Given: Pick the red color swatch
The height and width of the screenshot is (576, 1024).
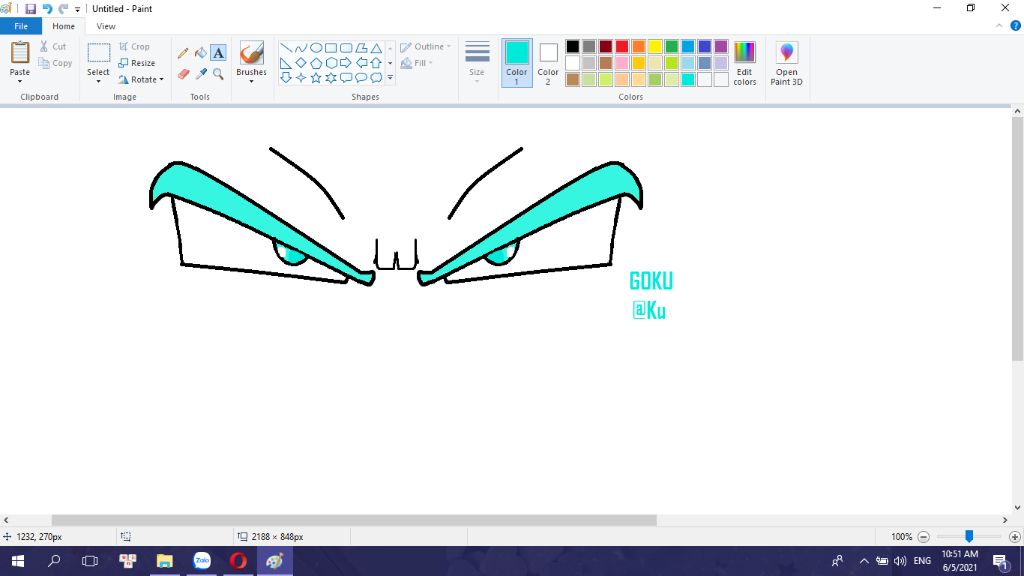Looking at the screenshot, I should pyautogui.click(x=622, y=46).
